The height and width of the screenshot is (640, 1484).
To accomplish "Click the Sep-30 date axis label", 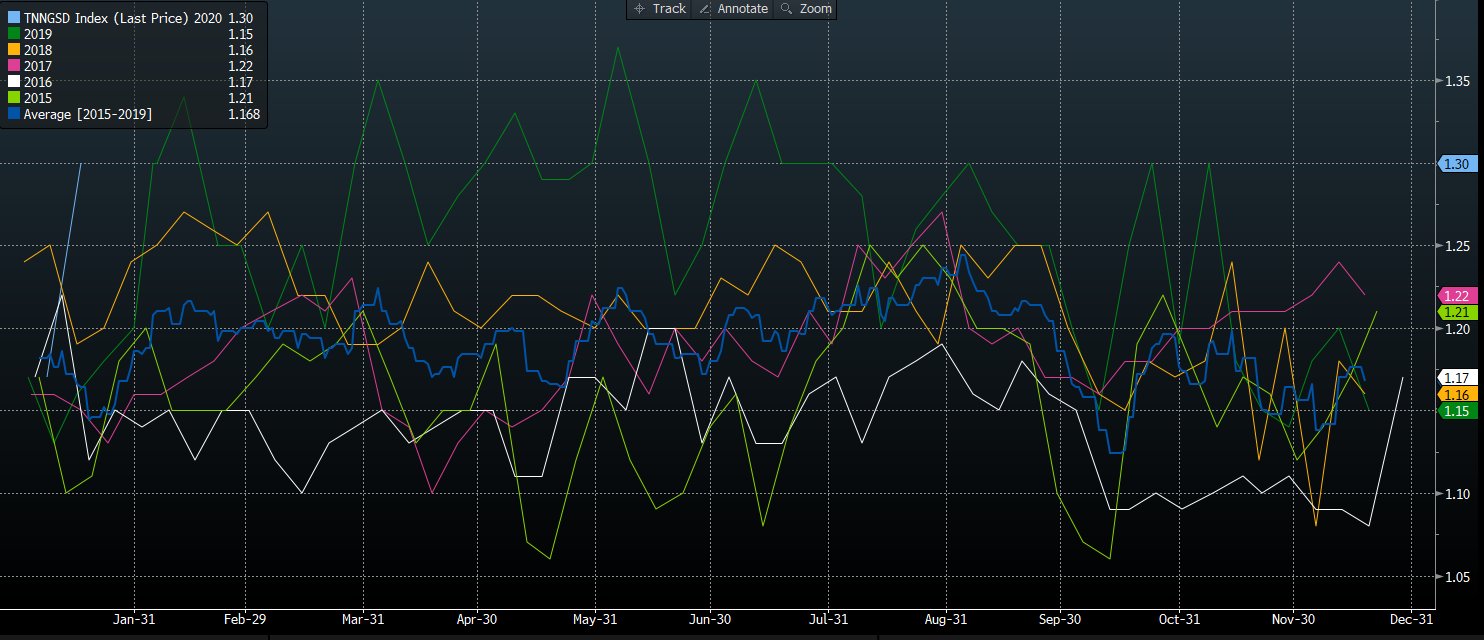I will (1062, 620).
